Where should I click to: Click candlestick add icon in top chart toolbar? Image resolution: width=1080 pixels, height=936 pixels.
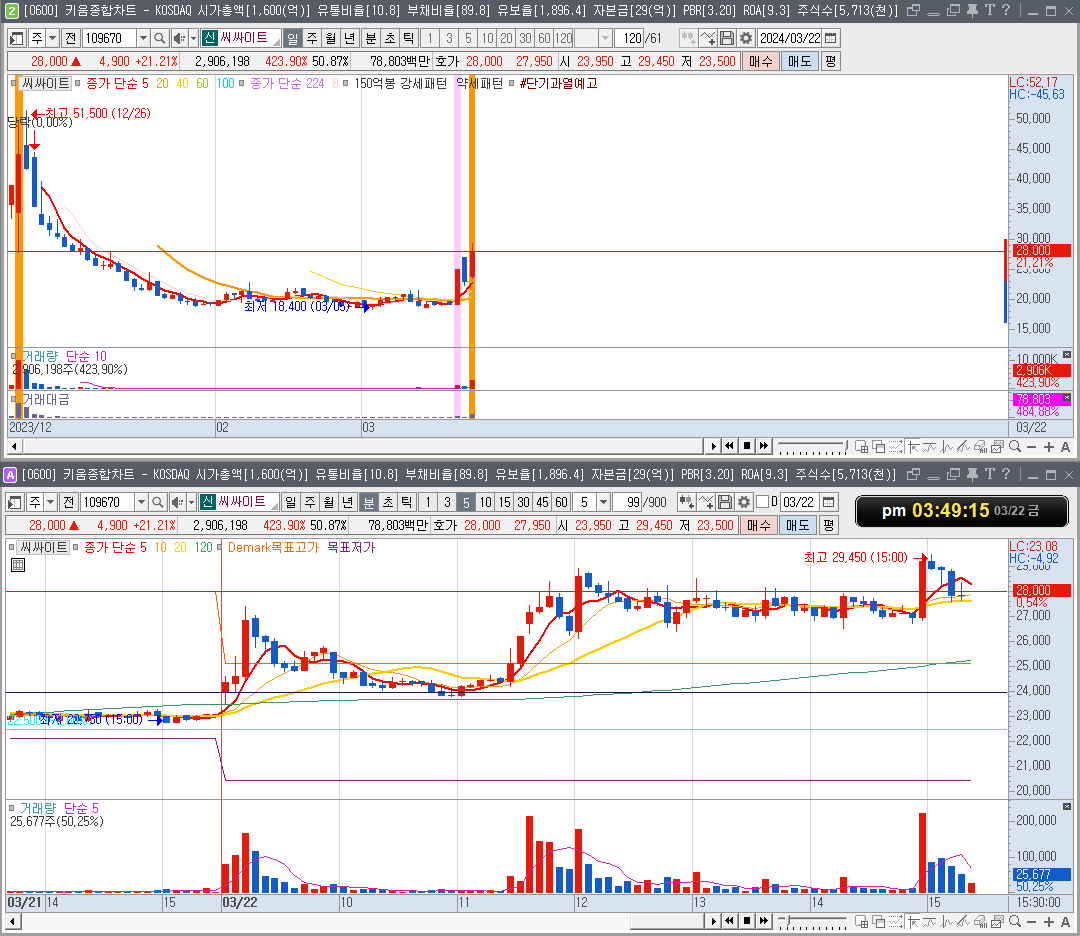(688, 38)
